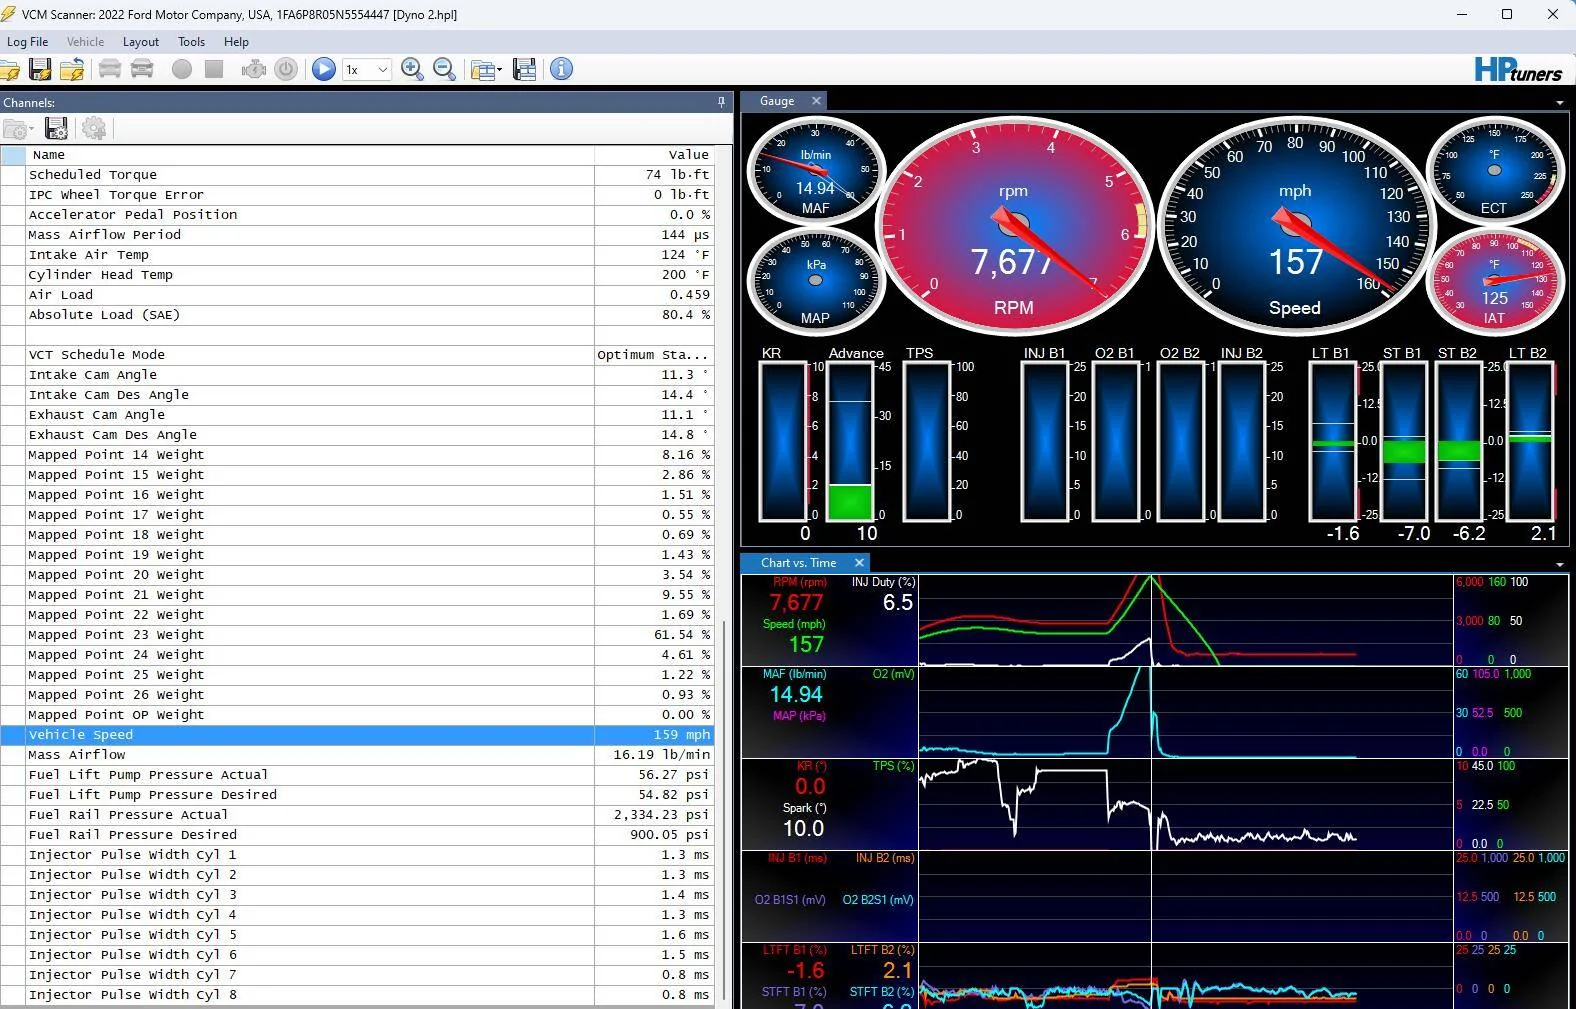Click the first grey car icon in the toolbar

coord(110,69)
